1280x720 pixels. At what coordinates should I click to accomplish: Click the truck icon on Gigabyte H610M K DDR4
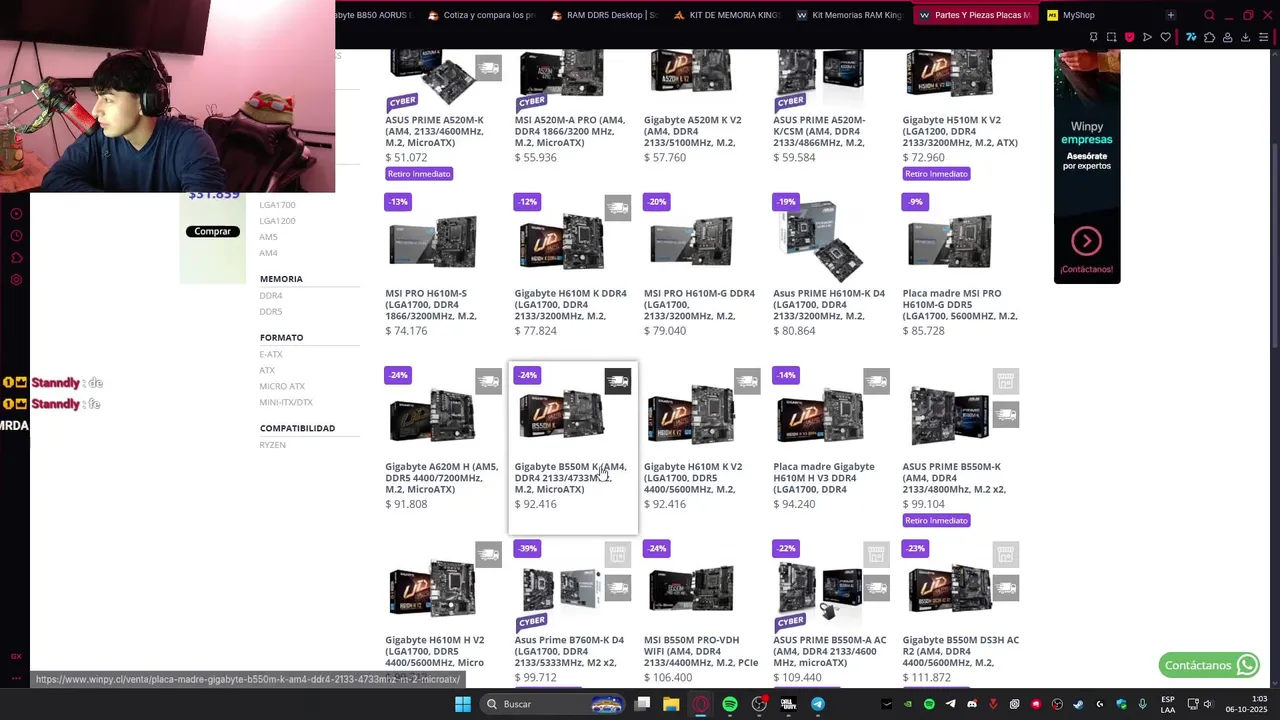[x=617, y=208]
